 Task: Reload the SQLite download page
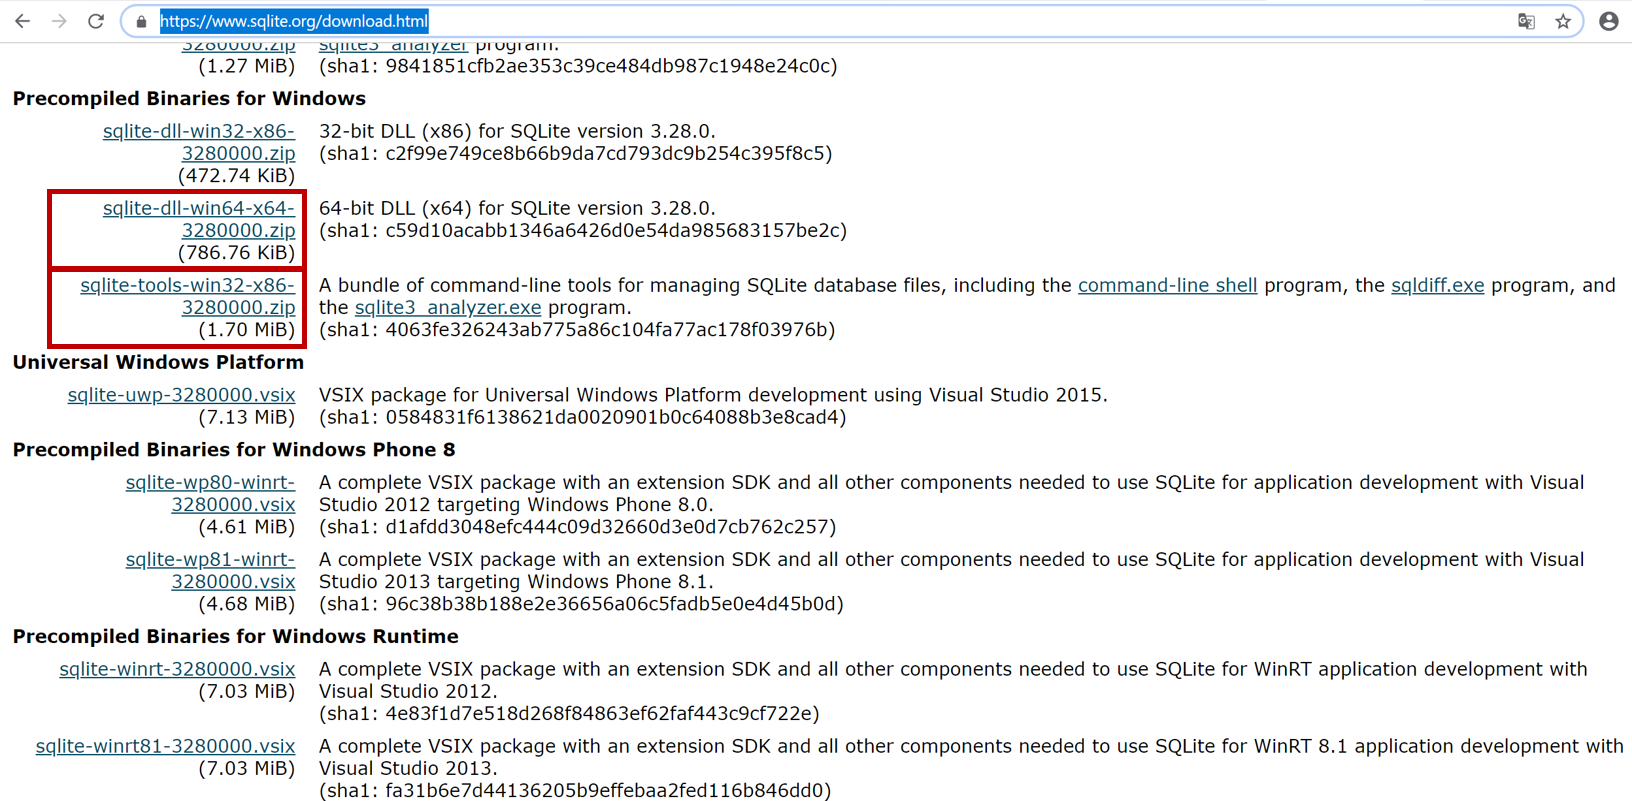[96, 21]
